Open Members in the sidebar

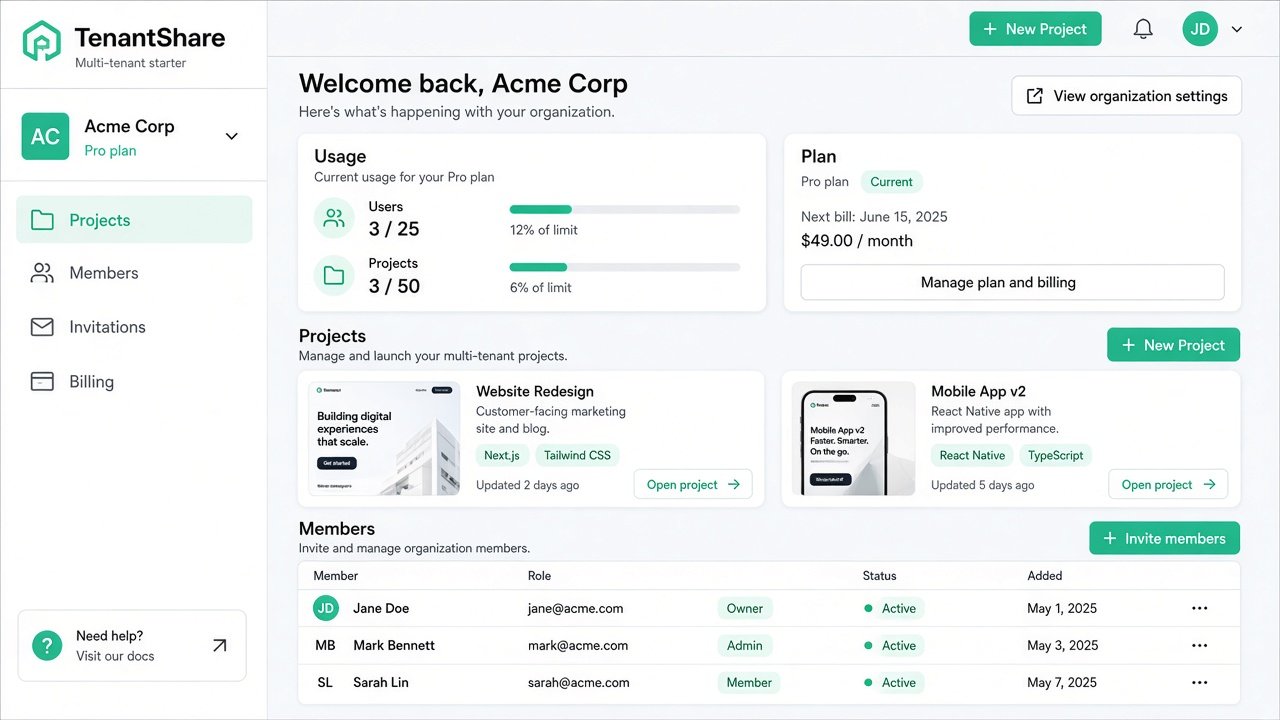pyautogui.click(x=134, y=273)
